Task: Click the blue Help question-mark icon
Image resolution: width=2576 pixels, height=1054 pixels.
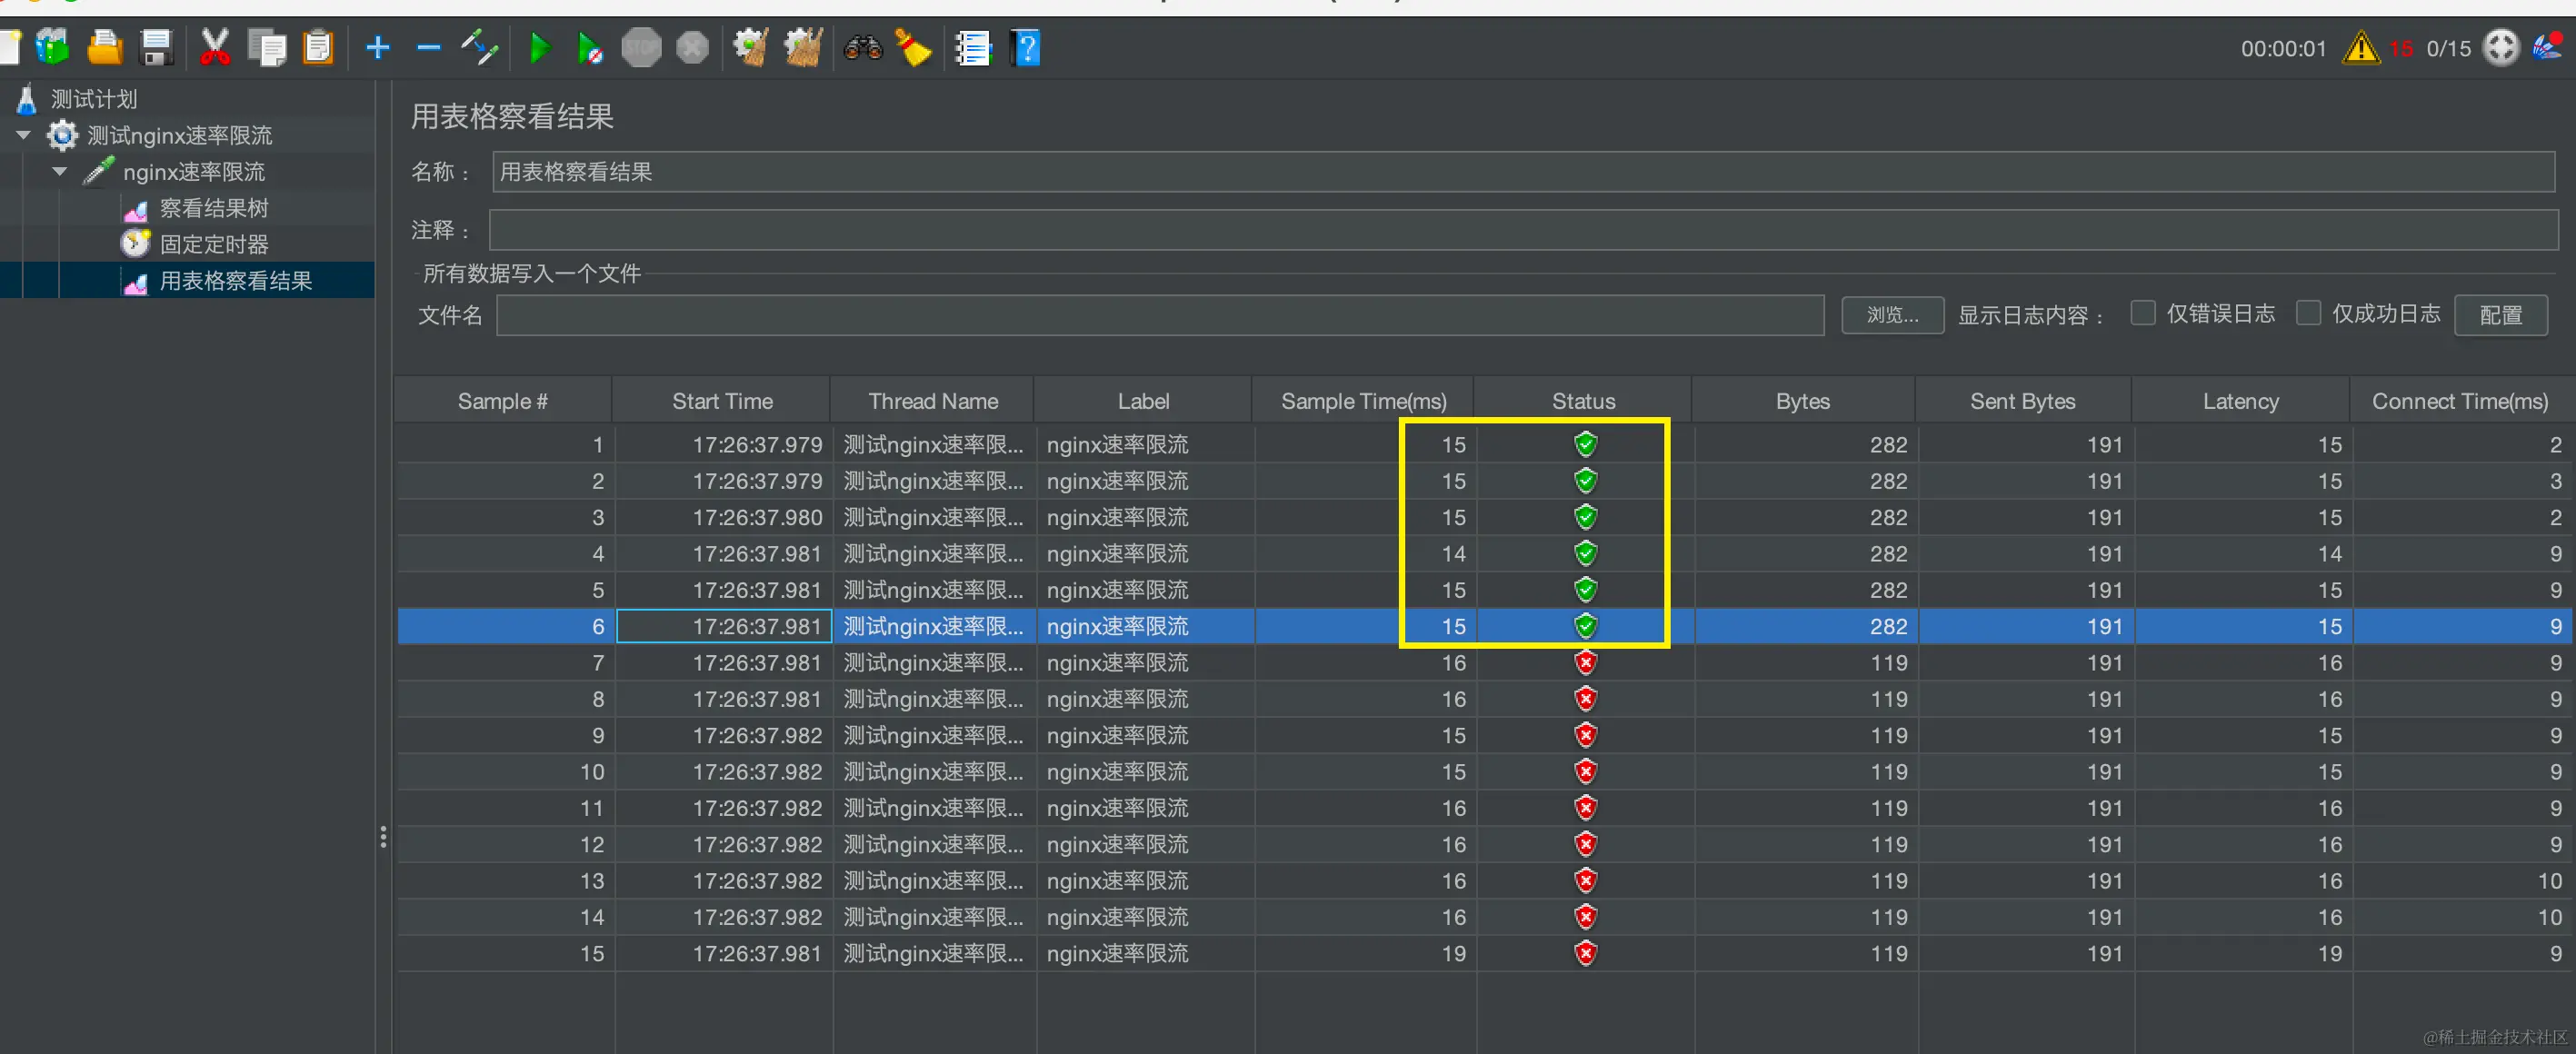Action: point(1026,47)
